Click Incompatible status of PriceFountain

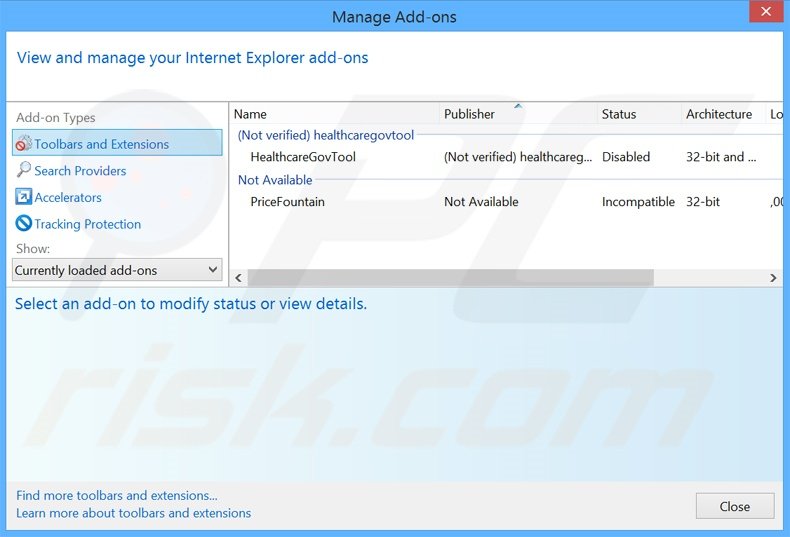click(638, 202)
